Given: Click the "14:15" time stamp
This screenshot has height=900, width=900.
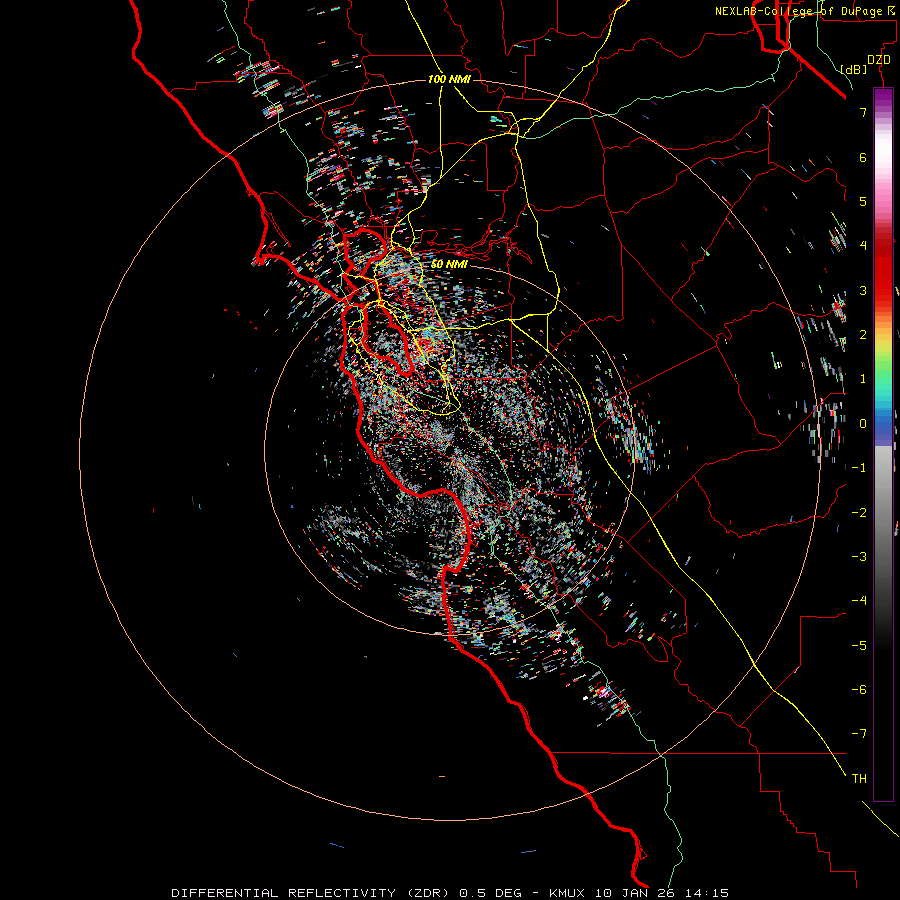Looking at the screenshot, I should [707, 893].
